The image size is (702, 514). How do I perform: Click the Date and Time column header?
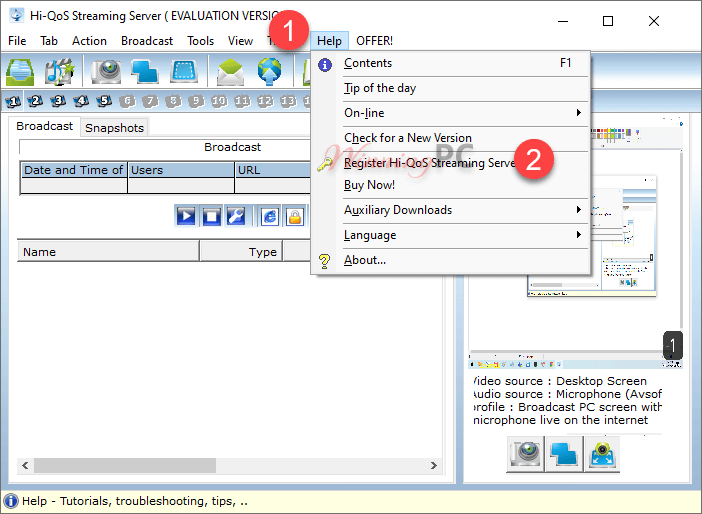tap(74, 170)
